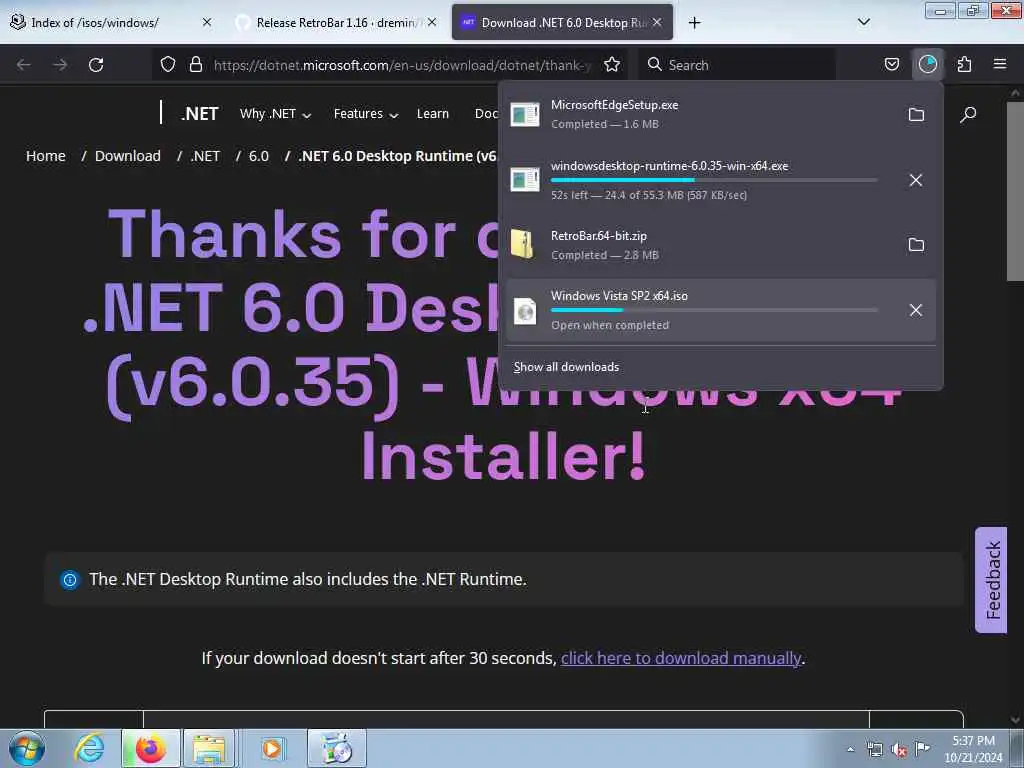Open the Extensions puzzle icon
The width and height of the screenshot is (1024, 768).
[x=964, y=64]
